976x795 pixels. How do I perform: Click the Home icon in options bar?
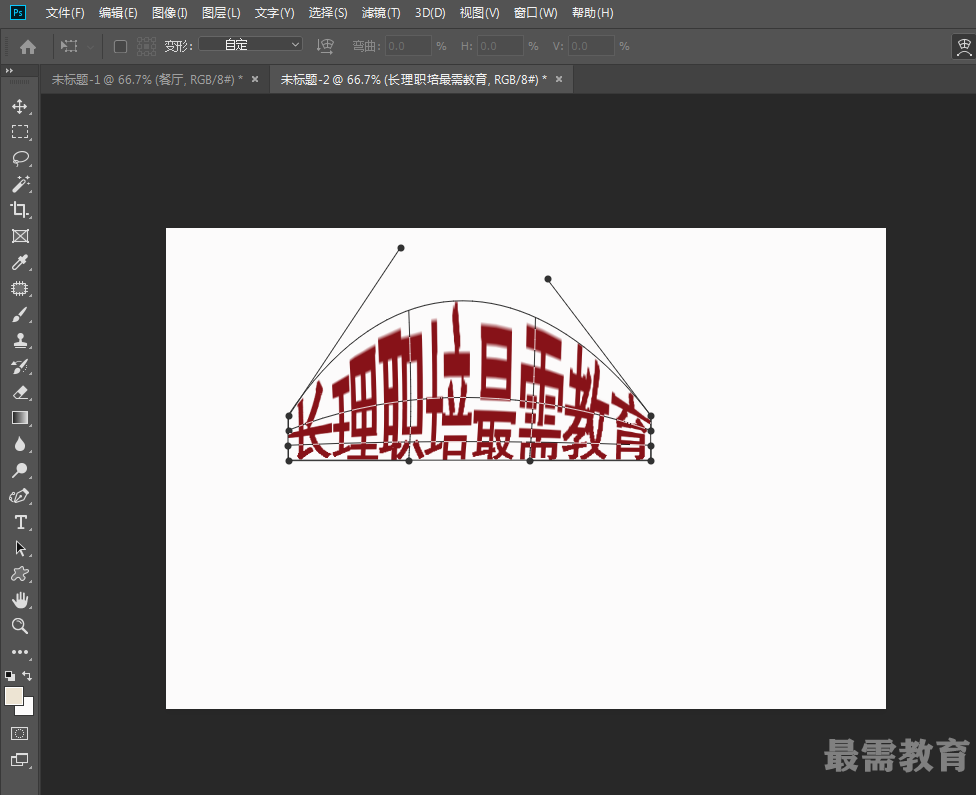[x=27, y=46]
